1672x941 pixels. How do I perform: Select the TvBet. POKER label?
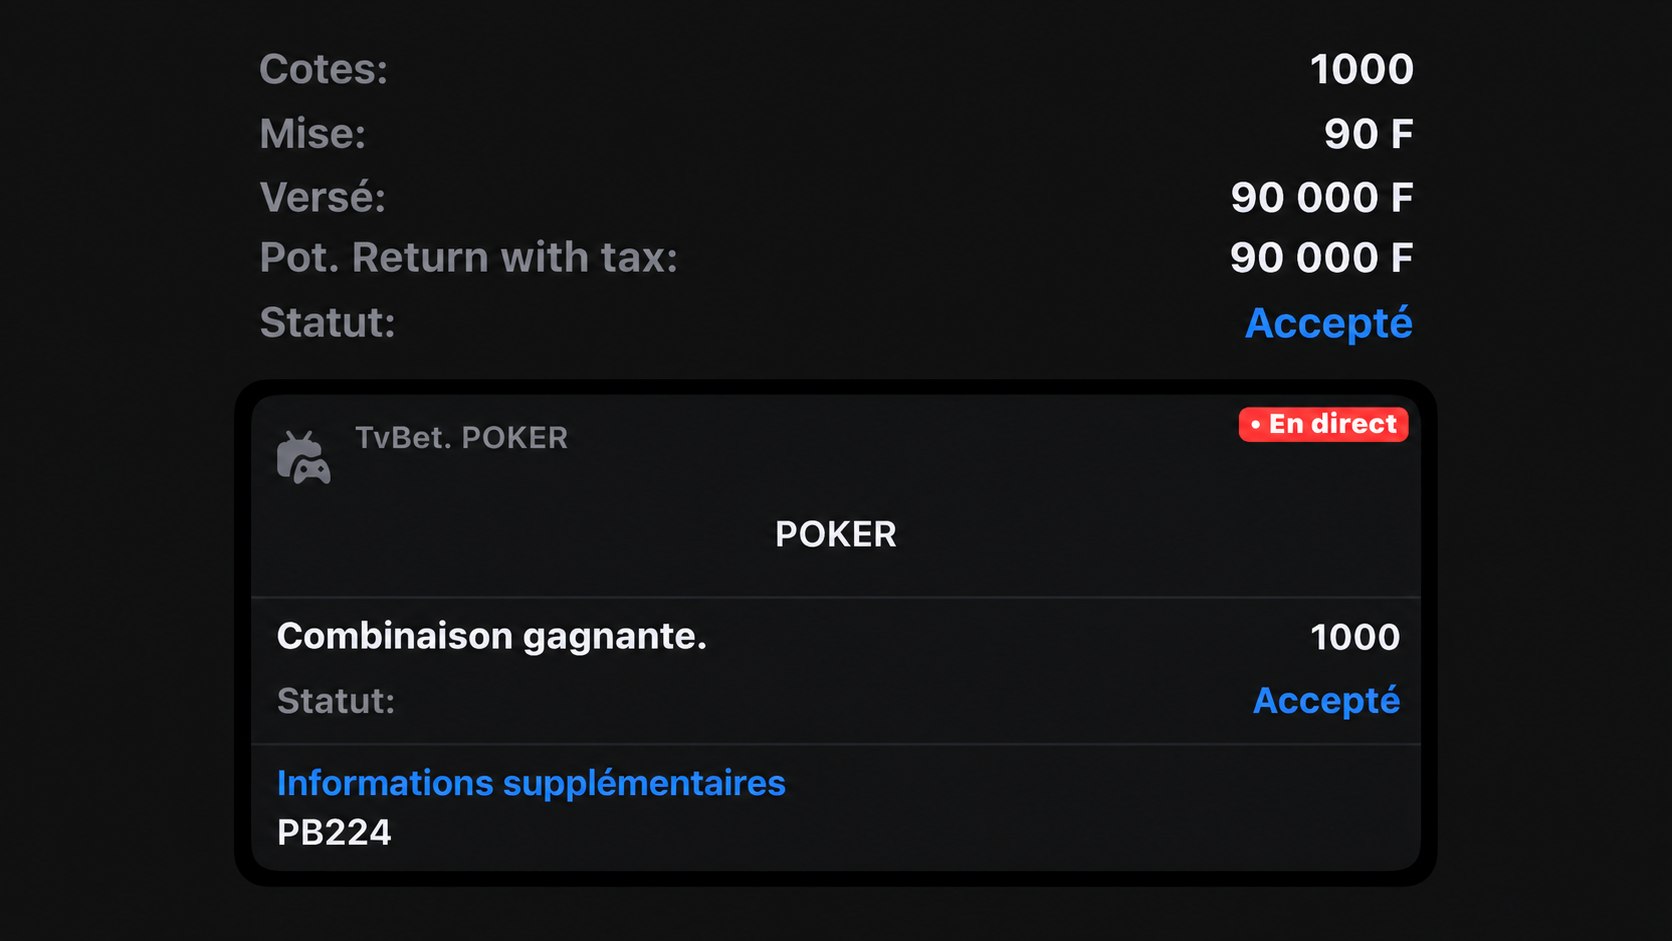point(461,438)
